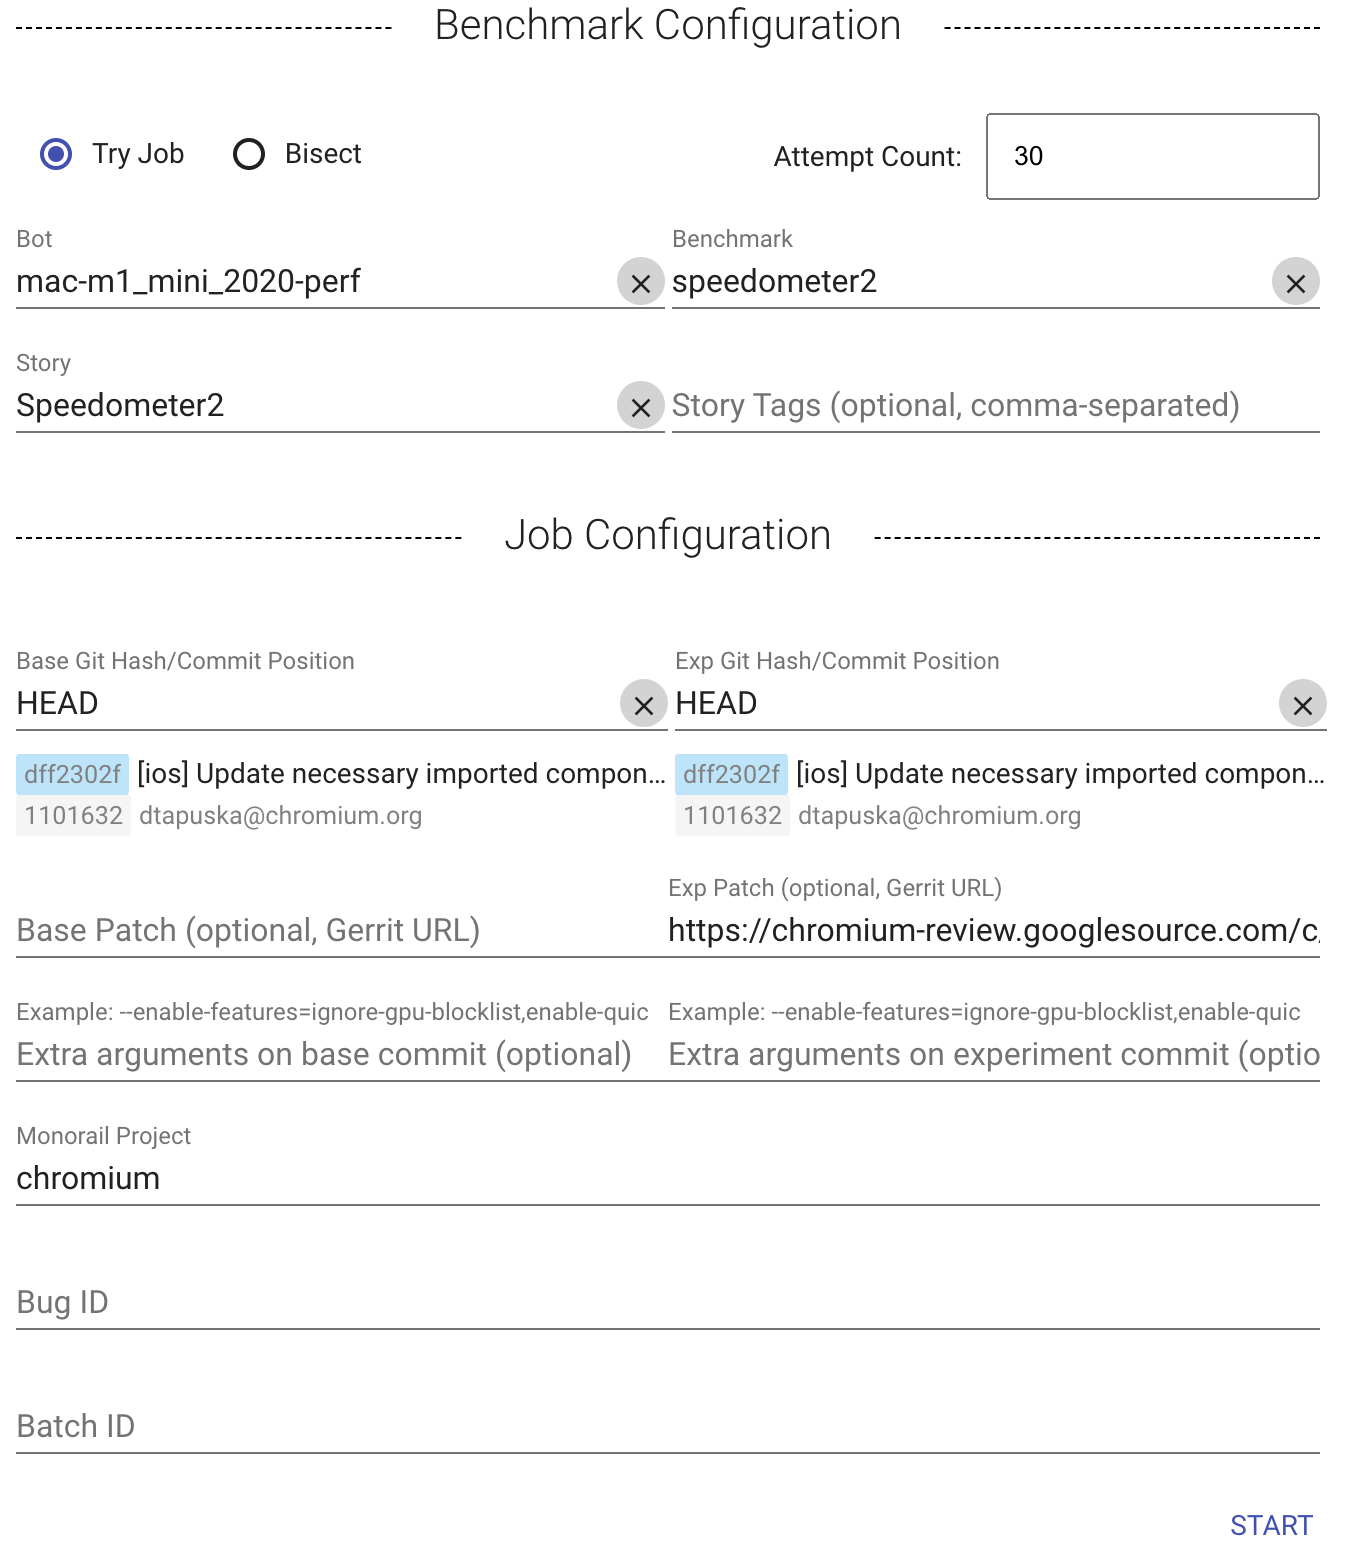Click exp commit position 1101632
This screenshot has height=1568, width=1356.
click(732, 816)
